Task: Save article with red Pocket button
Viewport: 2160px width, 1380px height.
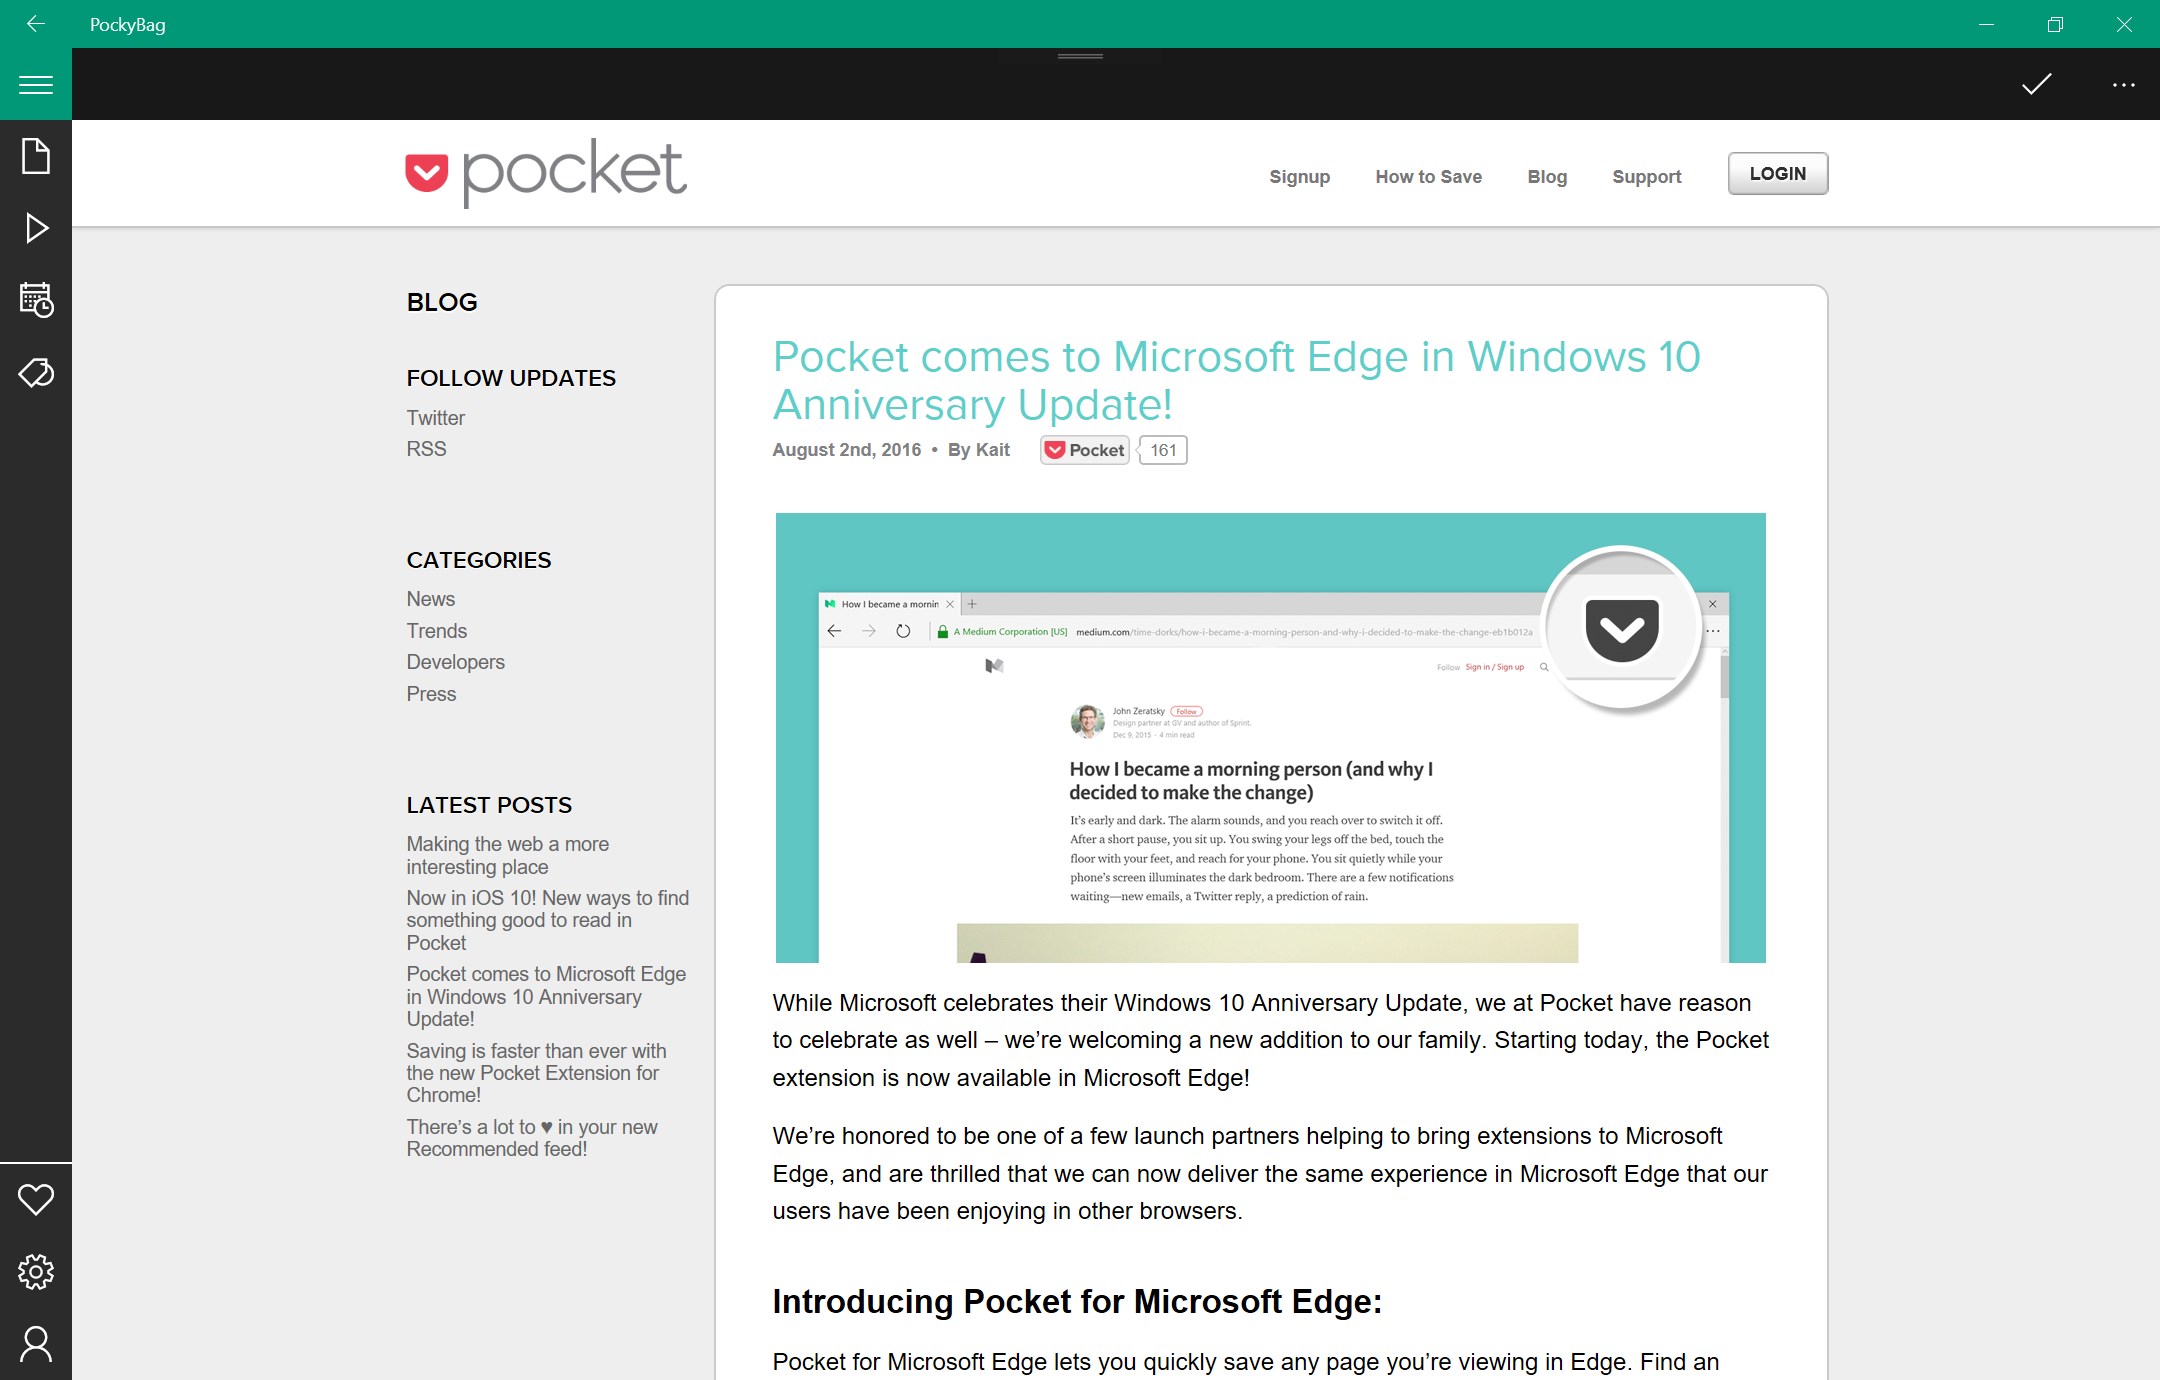Action: 1085,450
